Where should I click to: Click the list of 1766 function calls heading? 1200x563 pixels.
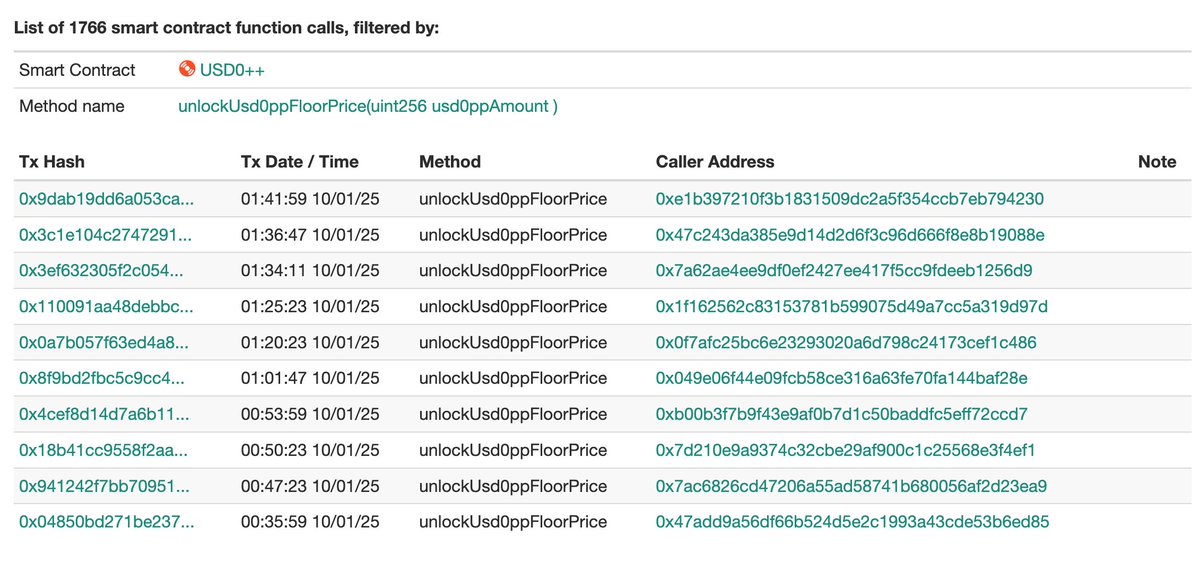pyautogui.click(x=226, y=26)
